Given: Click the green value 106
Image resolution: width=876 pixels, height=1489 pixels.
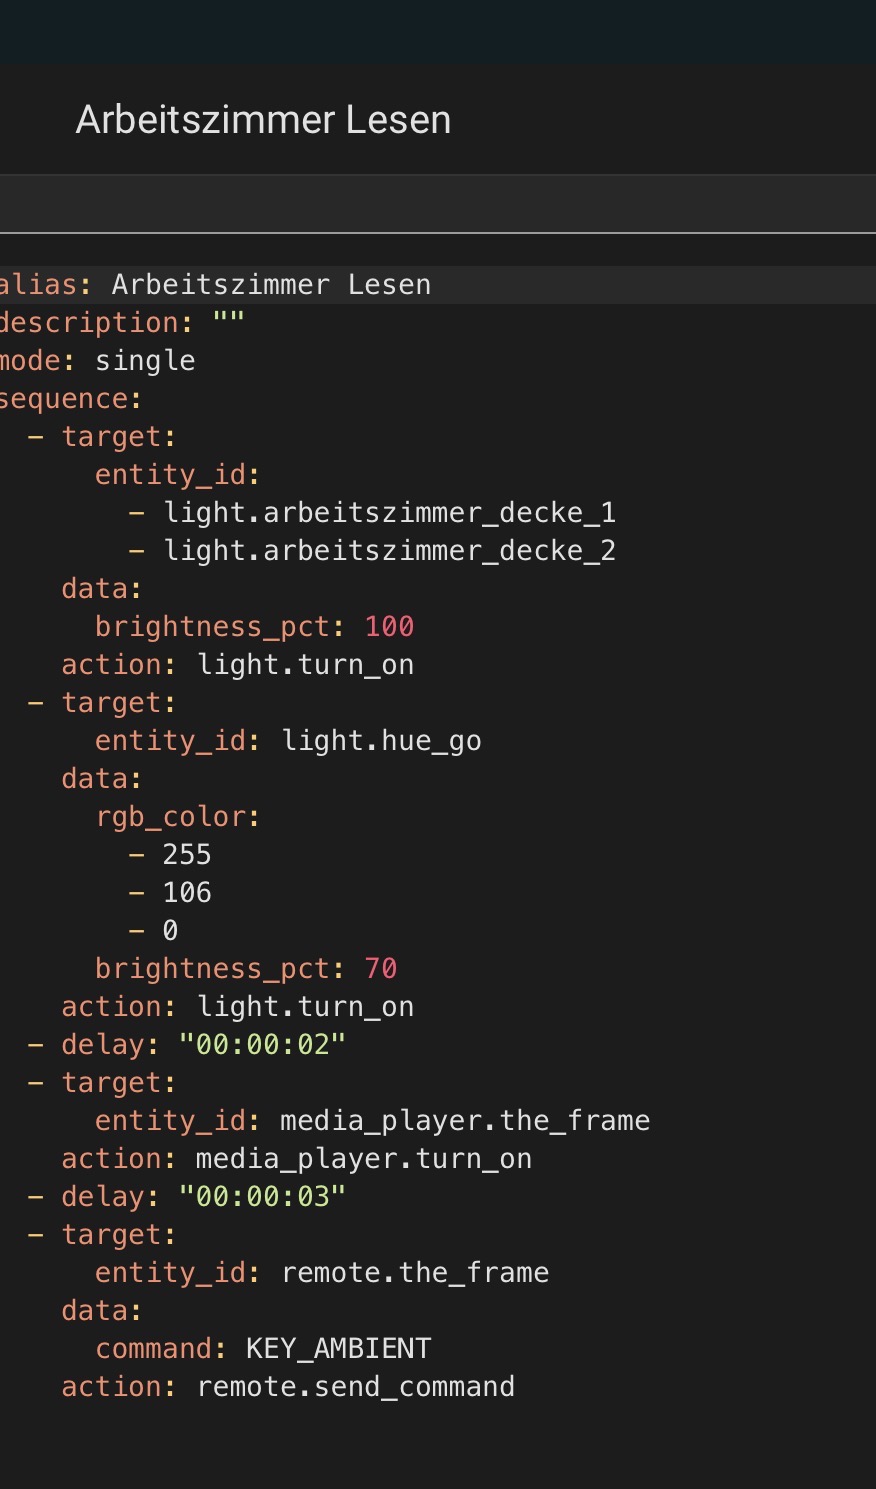Looking at the screenshot, I should pos(187,893).
